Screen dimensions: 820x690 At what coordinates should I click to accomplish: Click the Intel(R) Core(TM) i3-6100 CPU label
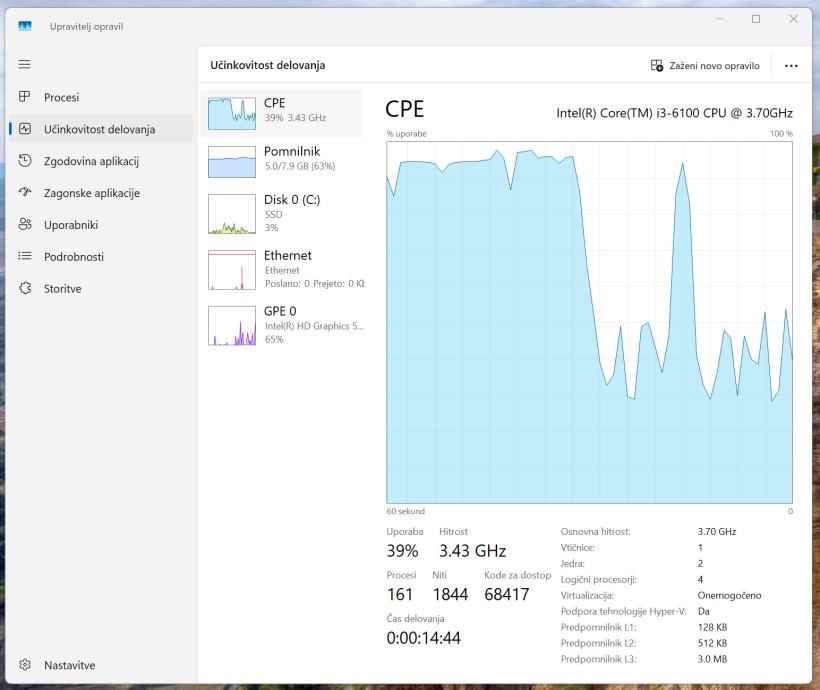(x=675, y=113)
